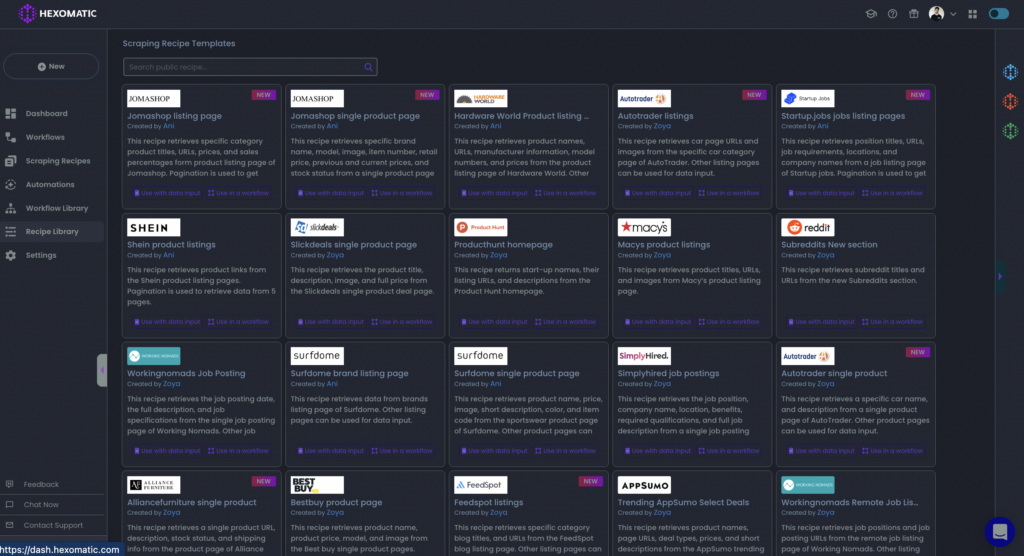Click the Autotrader listings logo thumbnail
This screenshot has width=1024, height=556.
point(644,99)
